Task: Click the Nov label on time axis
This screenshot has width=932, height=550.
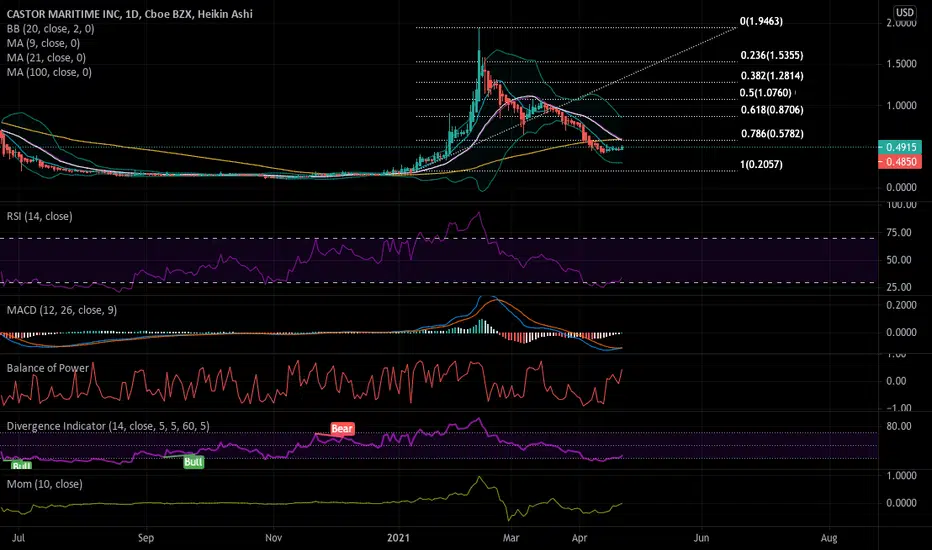Action: click(x=273, y=538)
